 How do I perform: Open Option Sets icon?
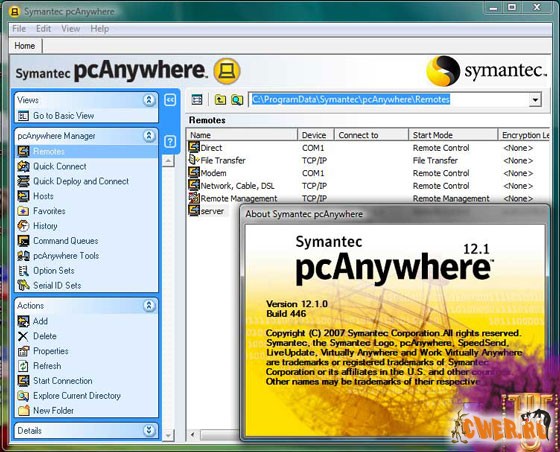[23, 271]
